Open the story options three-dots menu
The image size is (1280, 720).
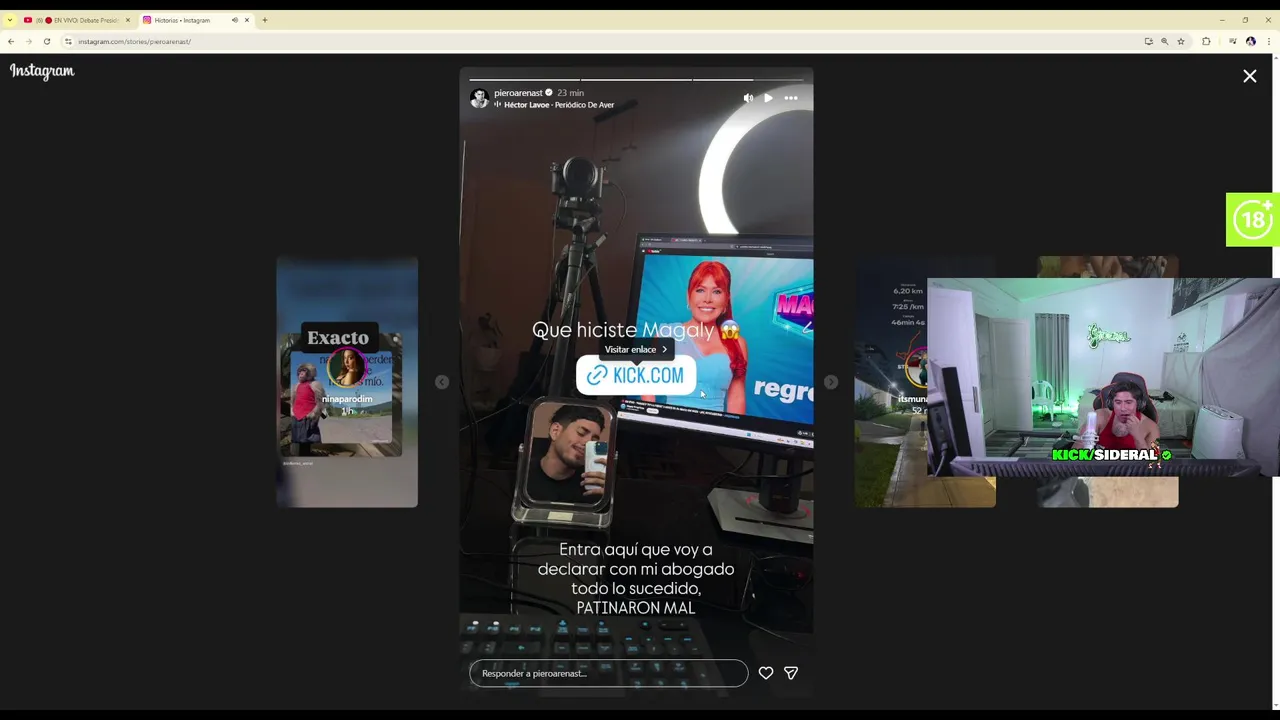pyautogui.click(x=791, y=98)
